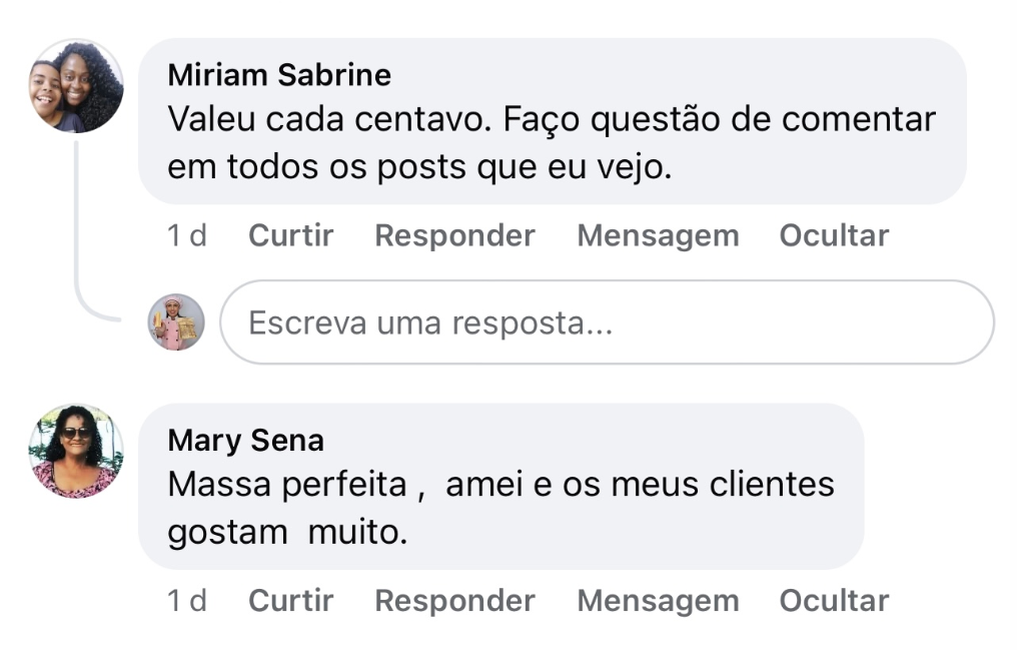The height and width of the screenshot is (650, 1024).
Task: Curtir Mary Sena's comment
Action: 291,601
